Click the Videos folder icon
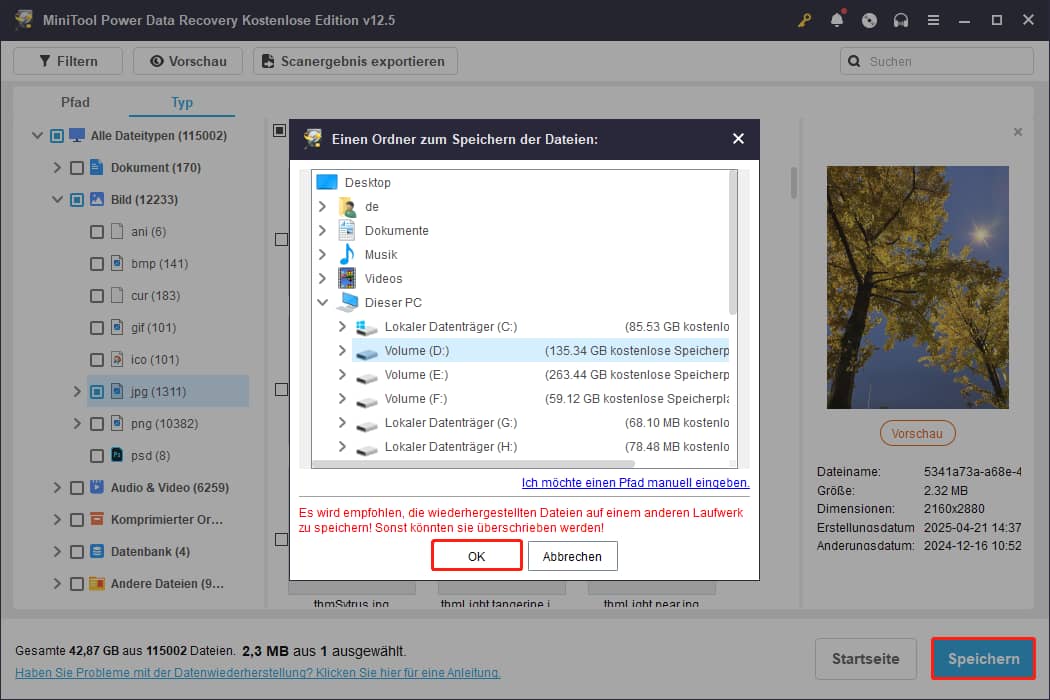 [x=347, y=278]
